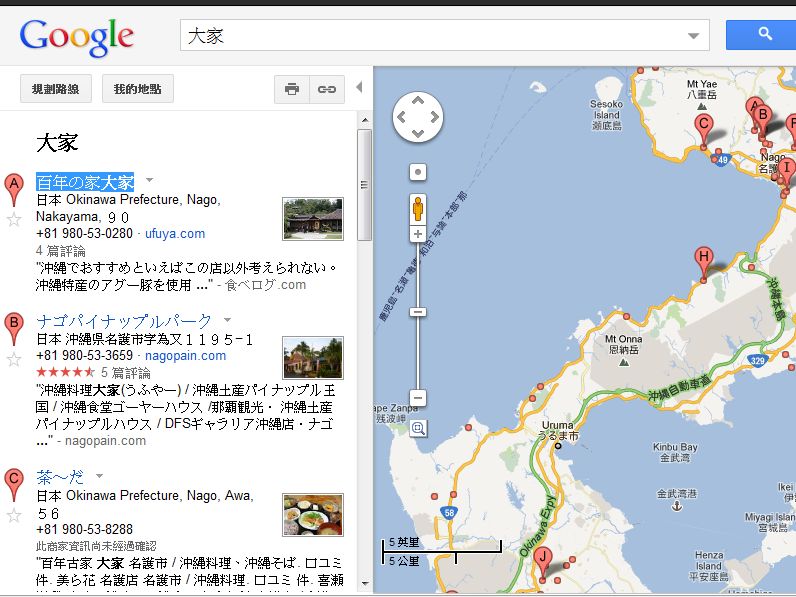This screenshot has height=597, width=796.
Task: Click map marker B on the map
Action: tap(763, 119)
